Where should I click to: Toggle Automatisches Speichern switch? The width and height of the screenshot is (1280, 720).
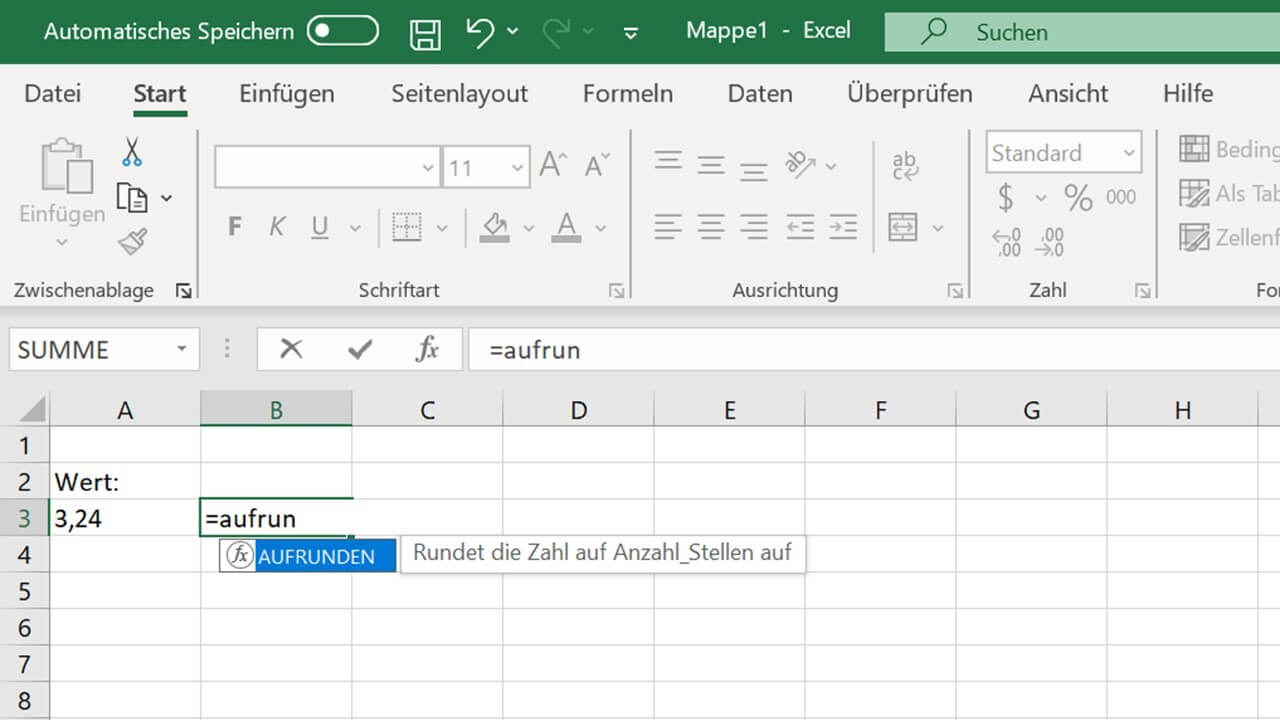[342, 32]
